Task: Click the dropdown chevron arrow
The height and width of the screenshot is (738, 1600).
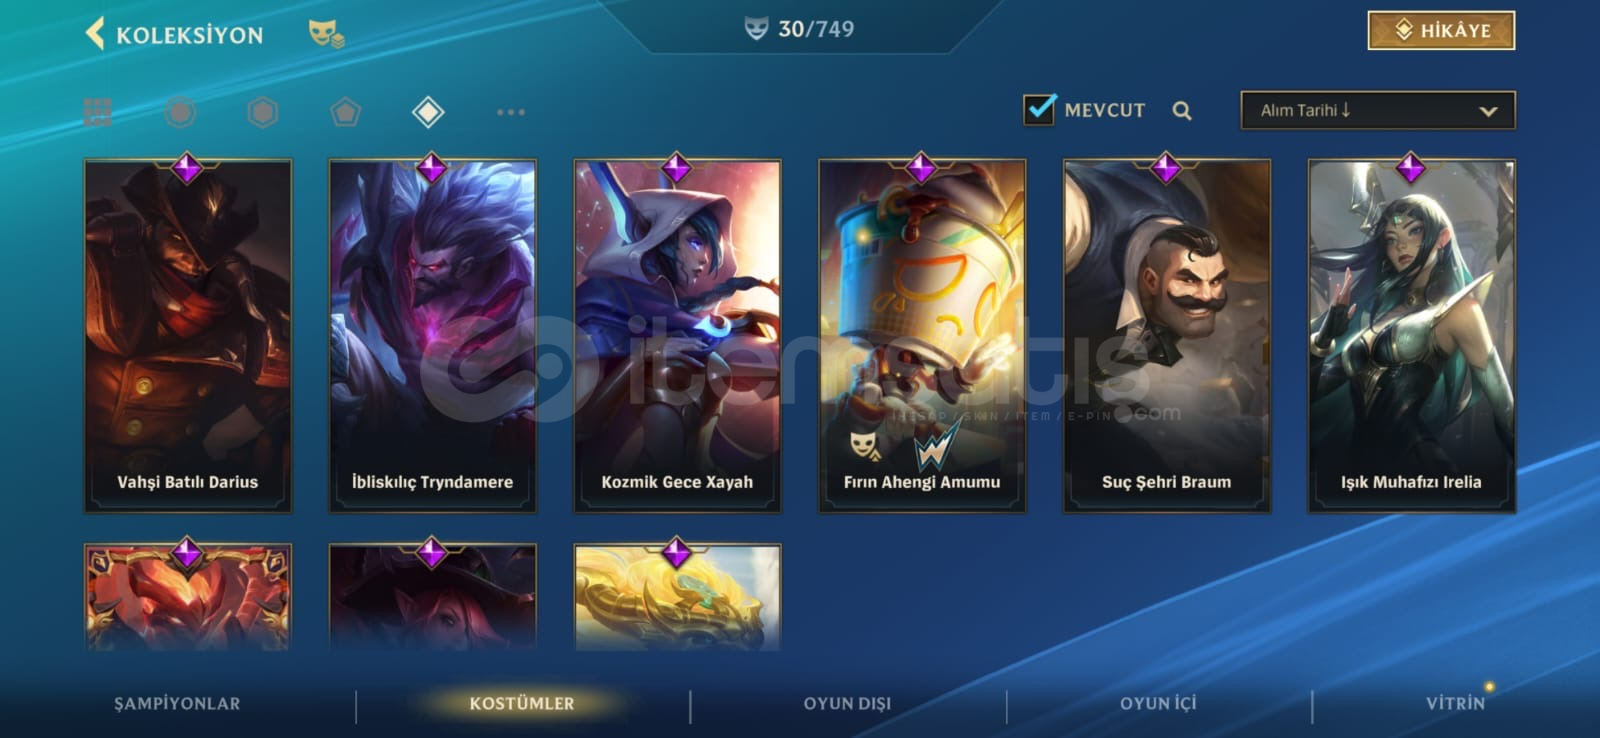Action: click(1488, 111)
